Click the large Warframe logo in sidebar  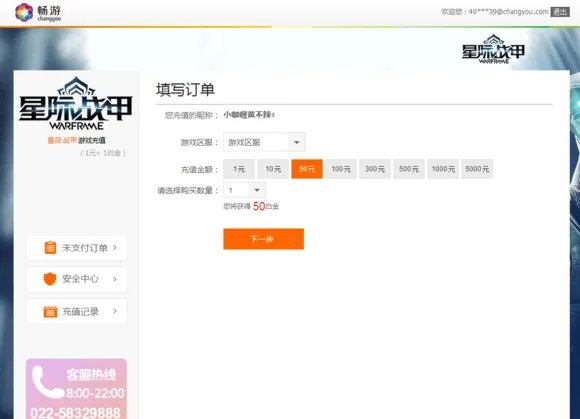point(76,103)
